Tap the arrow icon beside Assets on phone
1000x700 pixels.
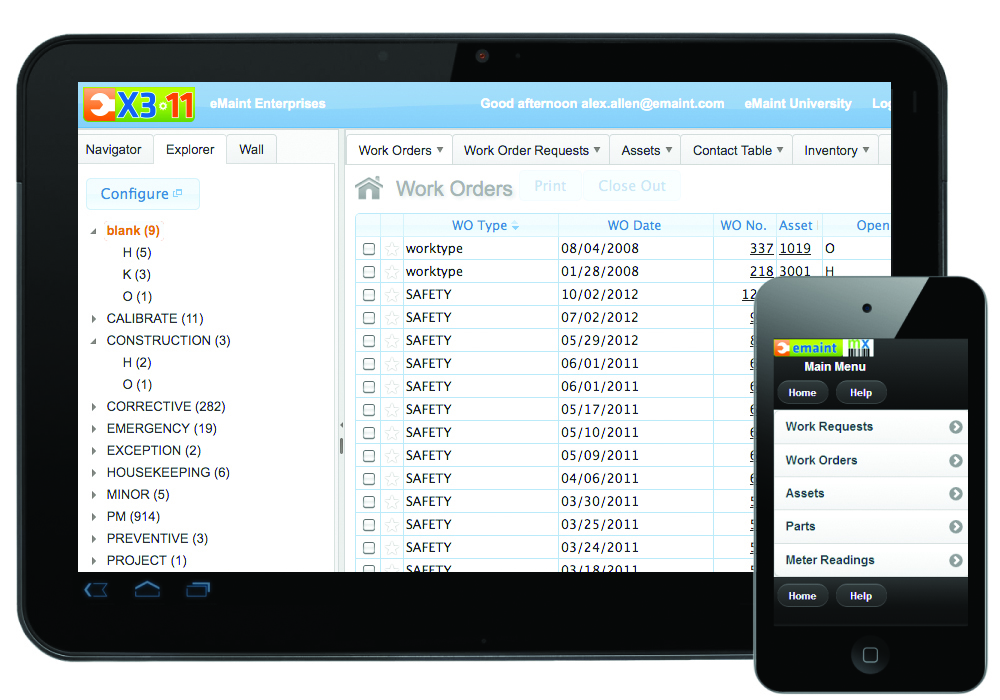[x=955, y=493]
